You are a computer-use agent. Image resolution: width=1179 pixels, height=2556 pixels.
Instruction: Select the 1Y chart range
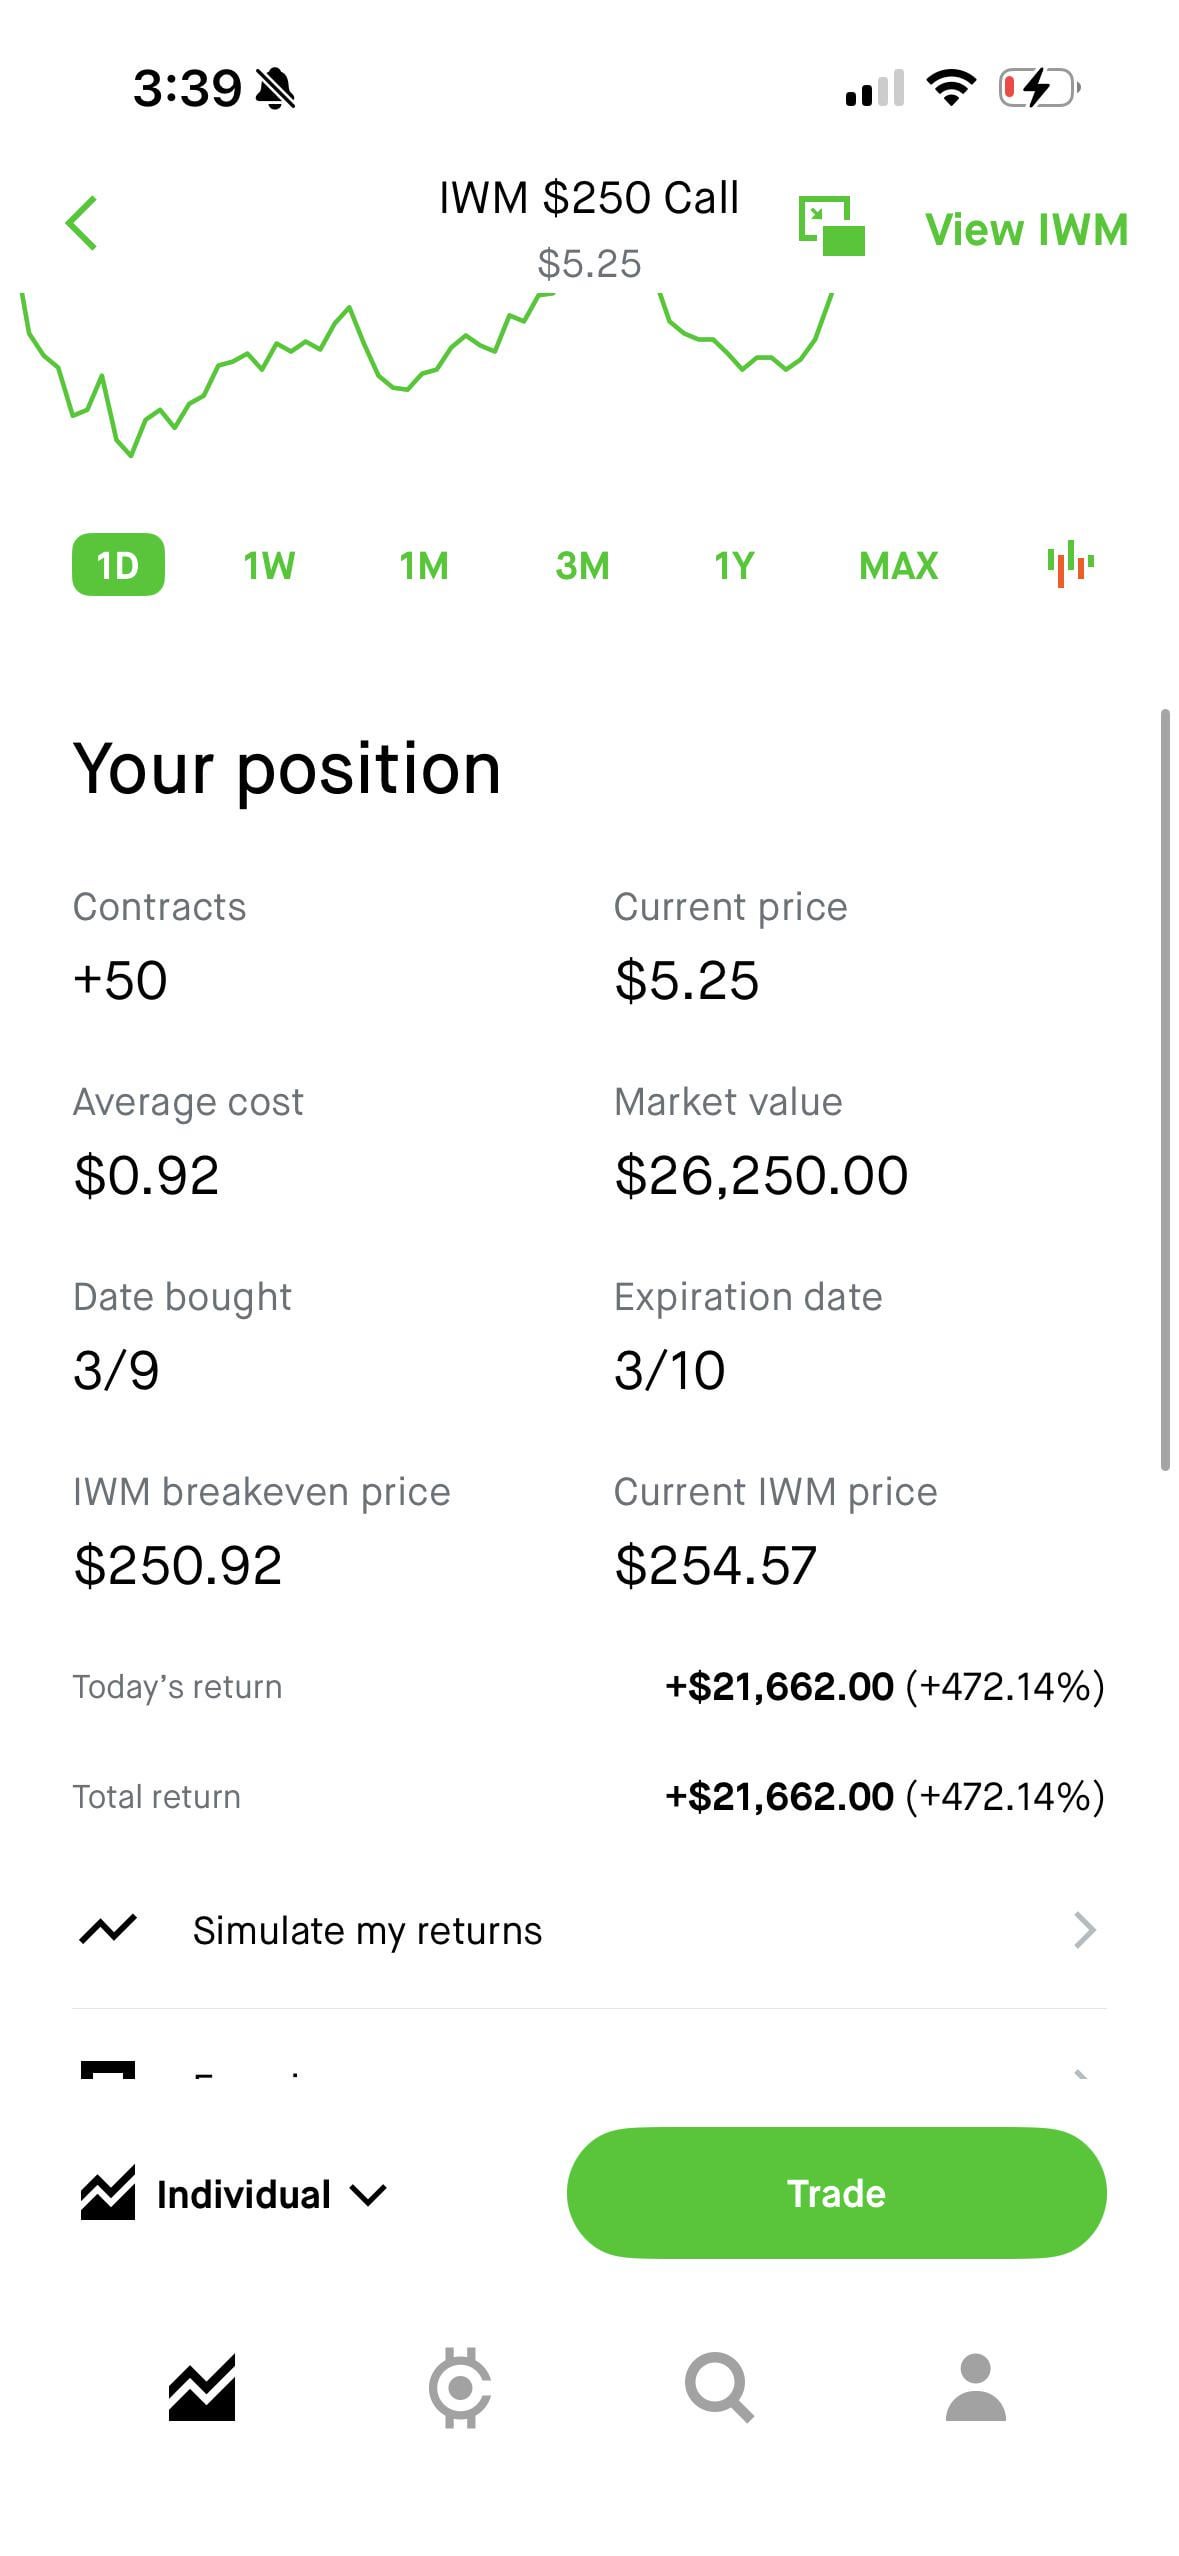coord(734,566)
